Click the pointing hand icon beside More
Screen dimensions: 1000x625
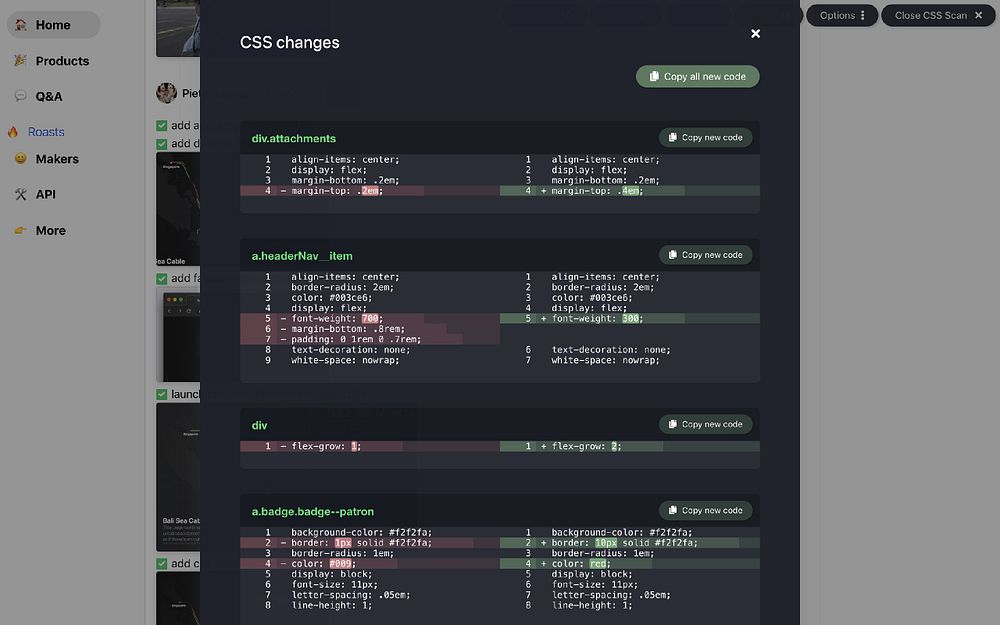click(x=21, y=230)
